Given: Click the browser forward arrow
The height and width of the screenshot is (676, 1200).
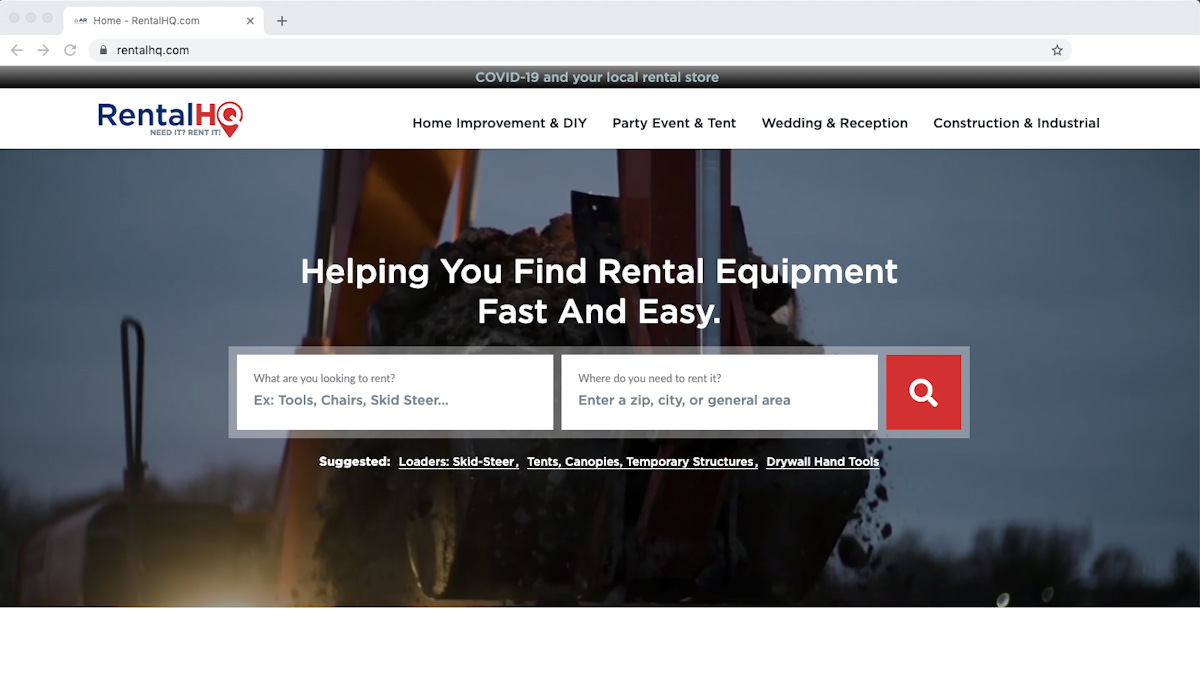Looking at the screenshot, I should [x=42, y=50].
